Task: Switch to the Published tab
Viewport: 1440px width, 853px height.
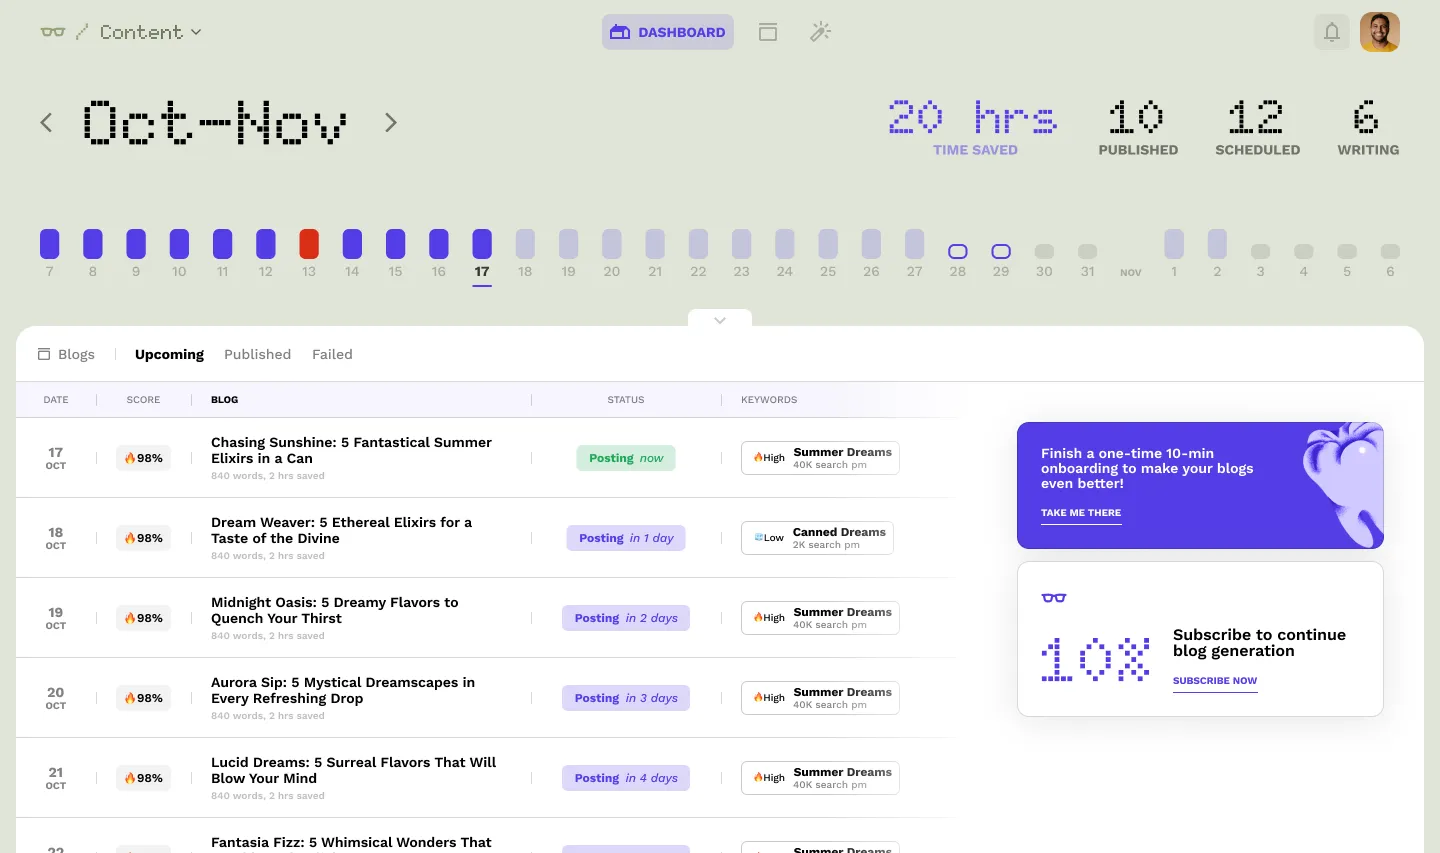Action: click(x=257, y=354)
